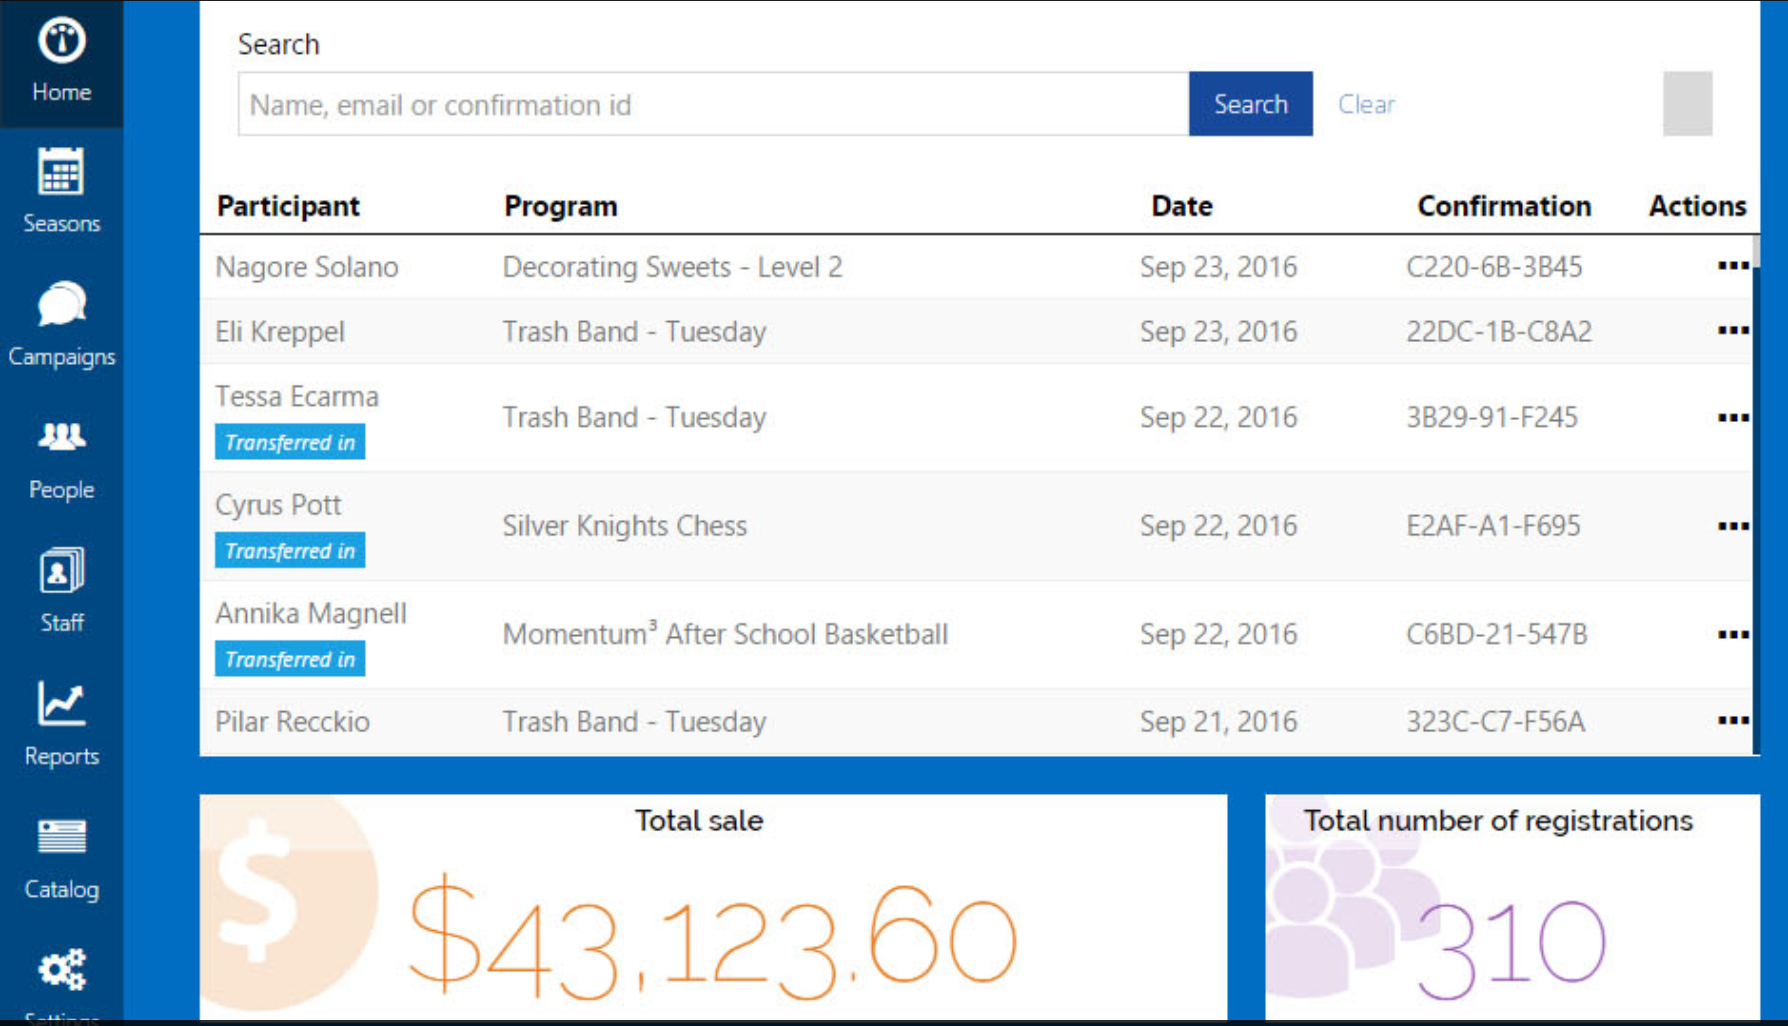Open actions ellipsis for Cyrus Pott
1788x1026 pixels.
(1732, 526)
